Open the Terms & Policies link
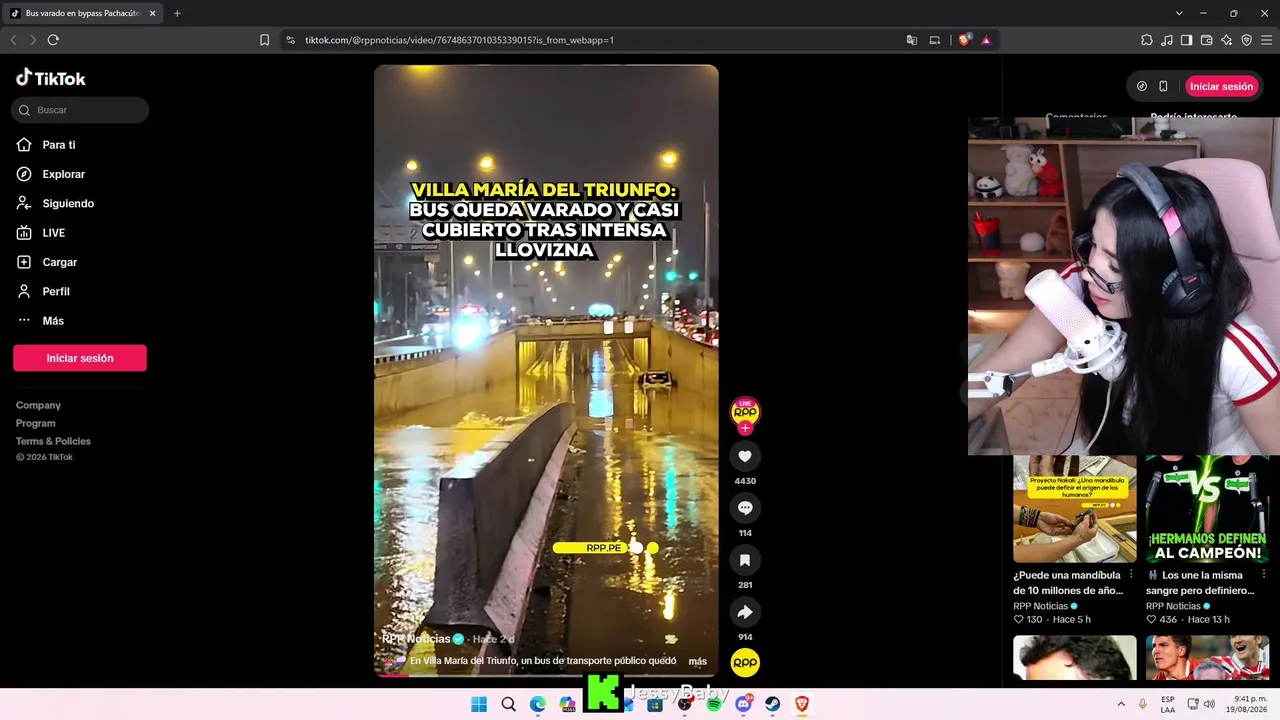The image size is (1280, 720). [x=53, y=441]
